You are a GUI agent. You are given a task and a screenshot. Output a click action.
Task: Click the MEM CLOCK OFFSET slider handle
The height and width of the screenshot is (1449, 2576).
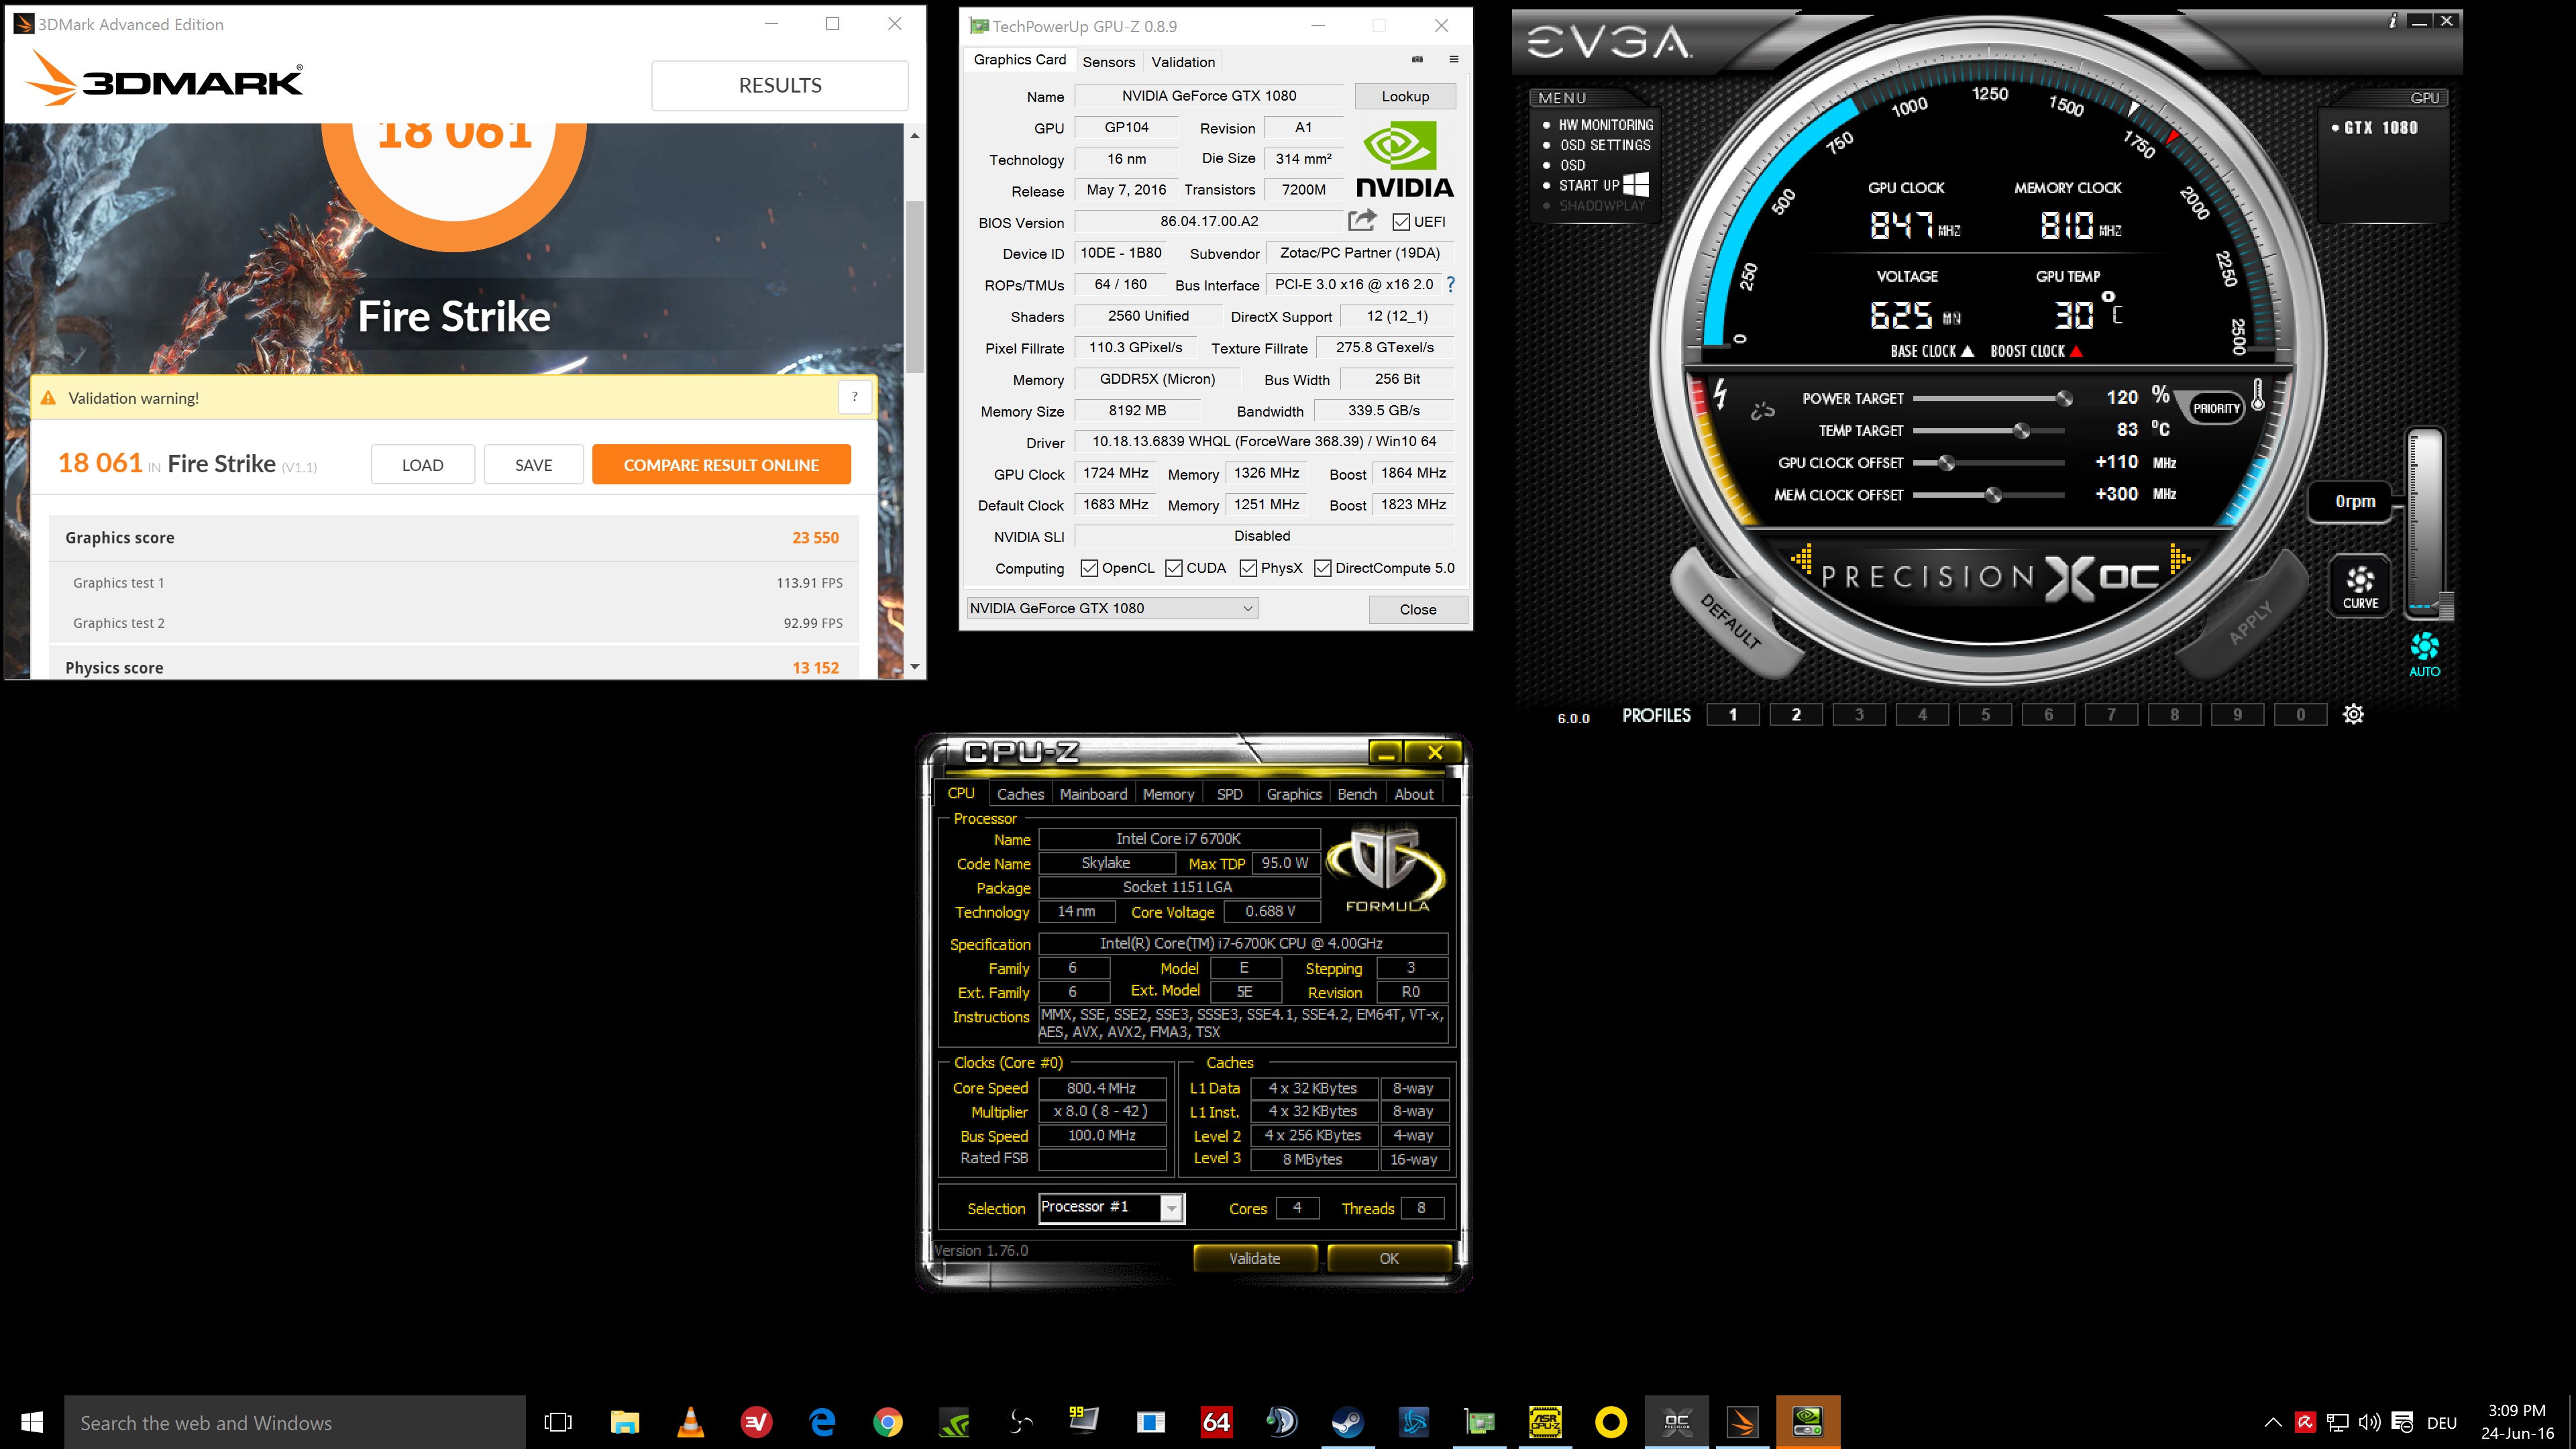[x=1993, y=494]
